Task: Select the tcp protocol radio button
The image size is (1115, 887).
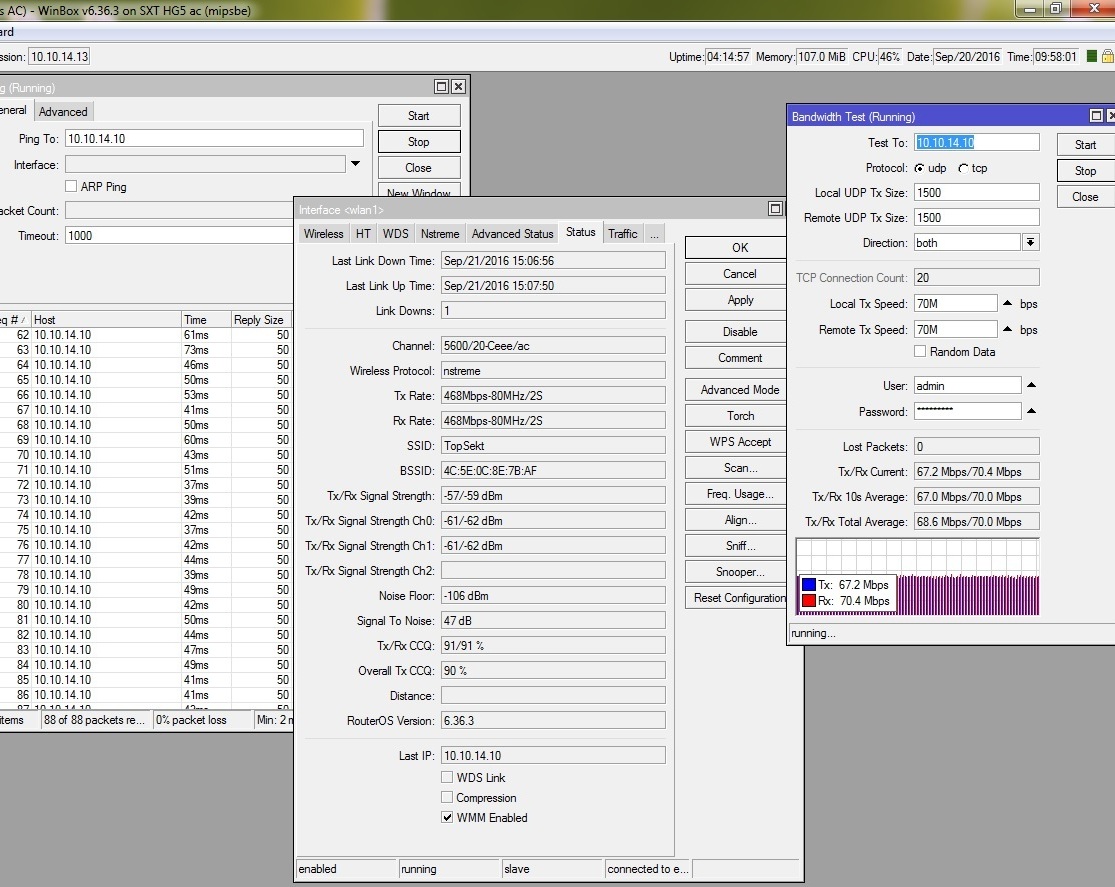Action: 963,168
